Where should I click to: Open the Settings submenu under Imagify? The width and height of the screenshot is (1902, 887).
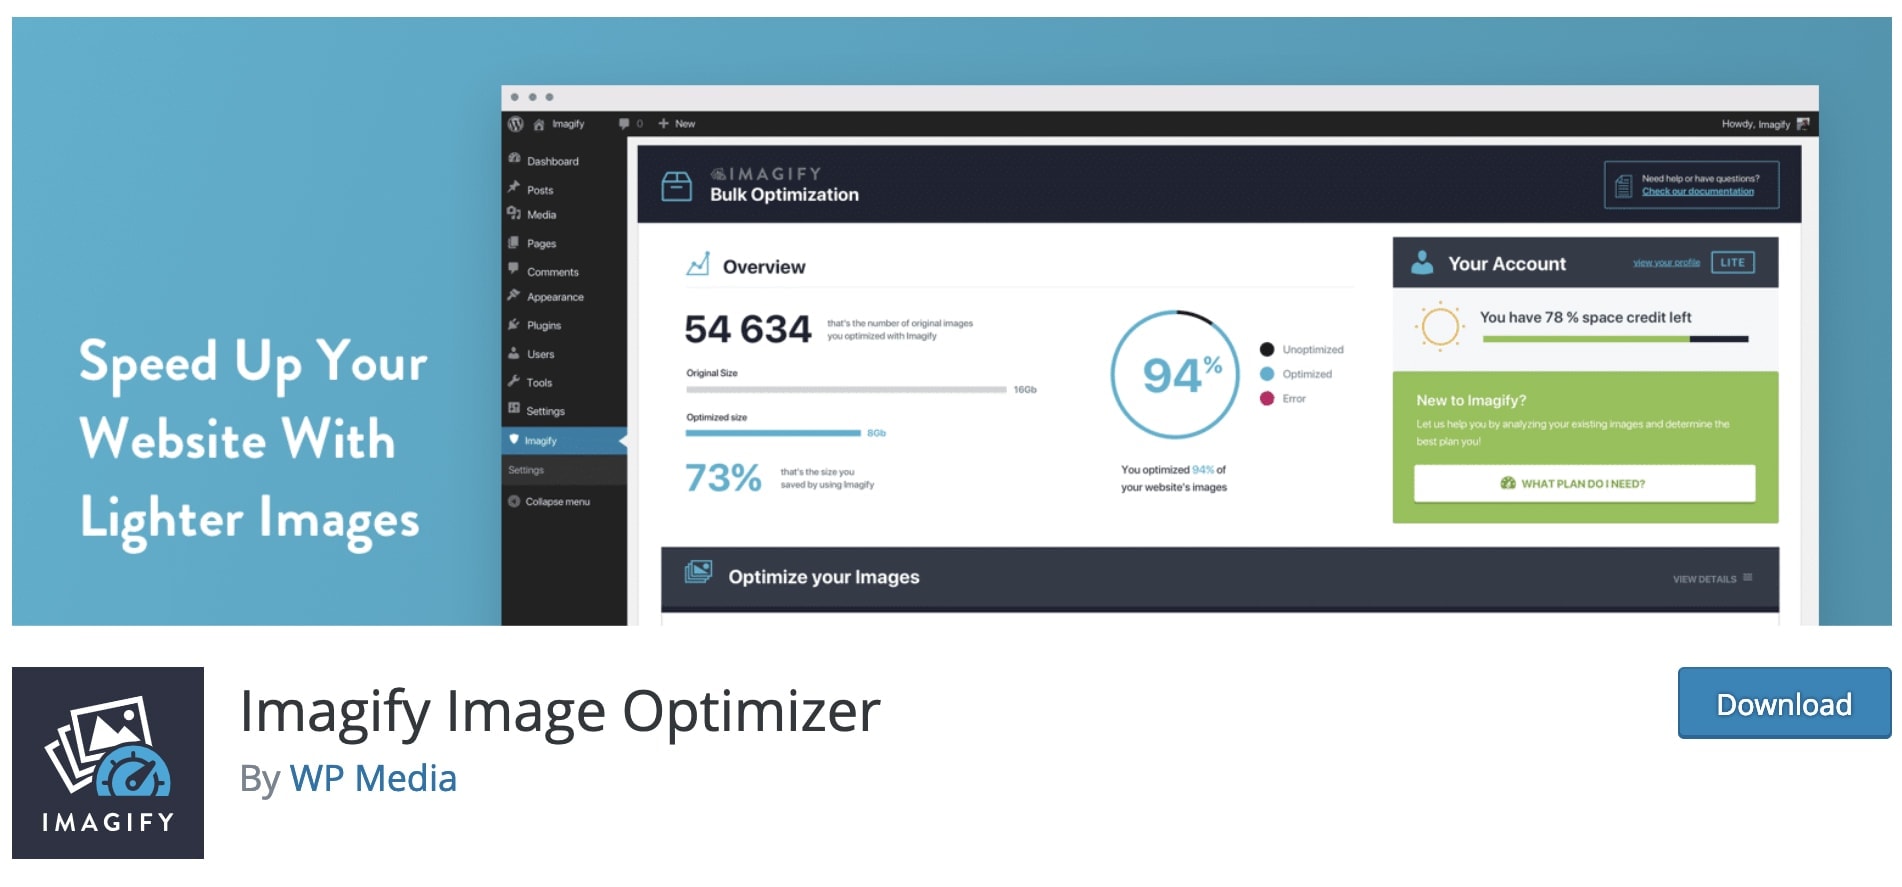(x=526, y=470)
